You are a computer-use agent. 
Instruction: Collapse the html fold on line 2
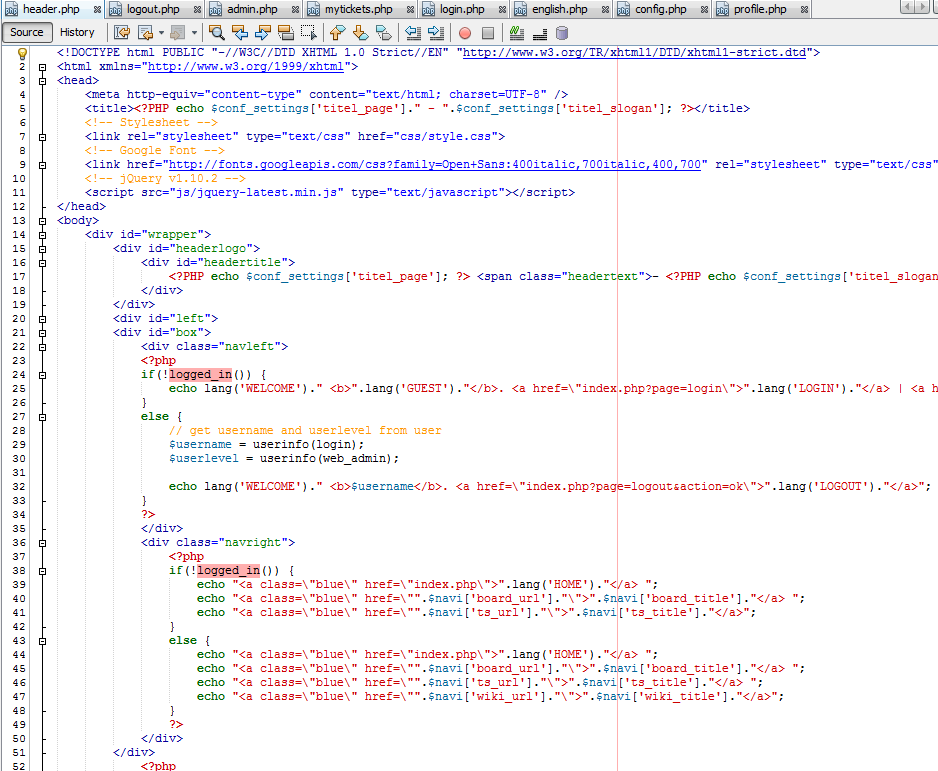(x=42, y=67)
